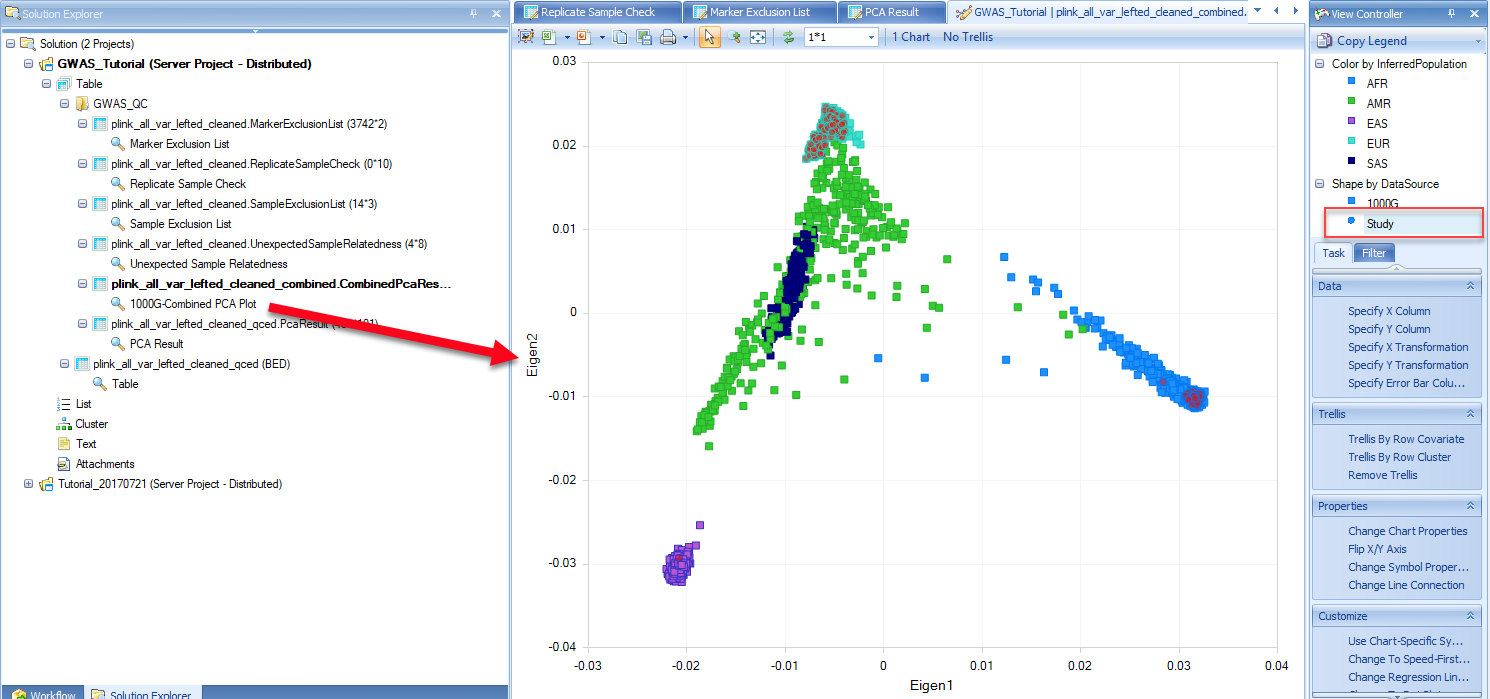Open the Solution Explorer bottom tab
Screen dimensions: 1490x699
[x=141, y=692]
